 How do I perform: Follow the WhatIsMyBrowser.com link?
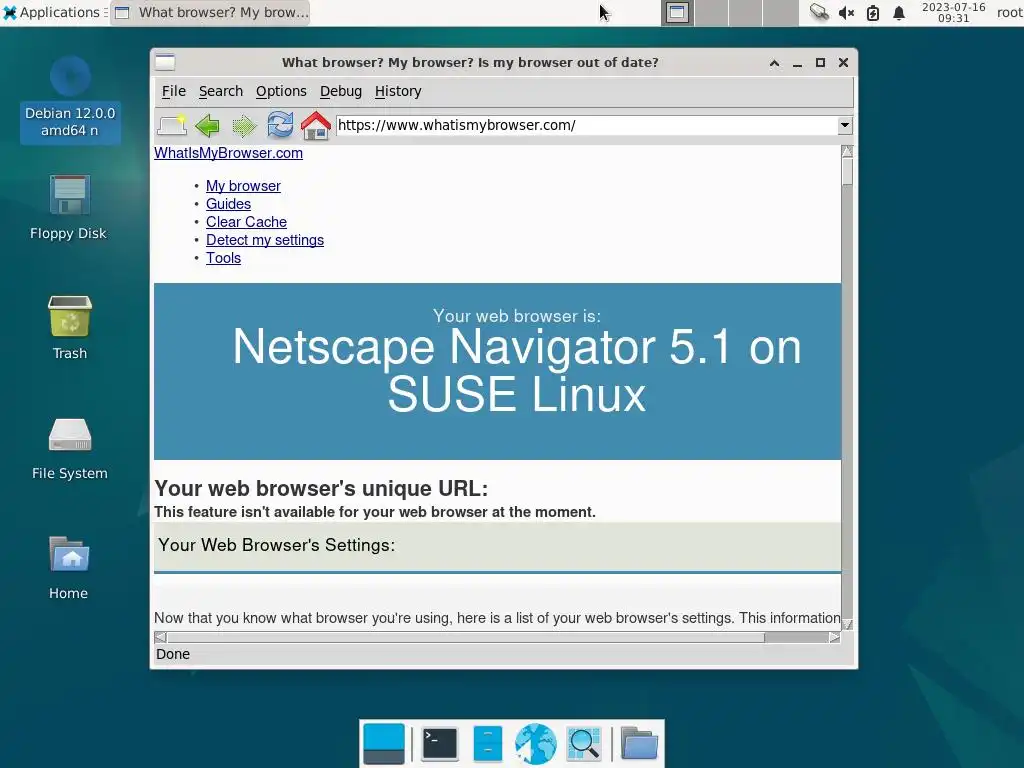229,153
